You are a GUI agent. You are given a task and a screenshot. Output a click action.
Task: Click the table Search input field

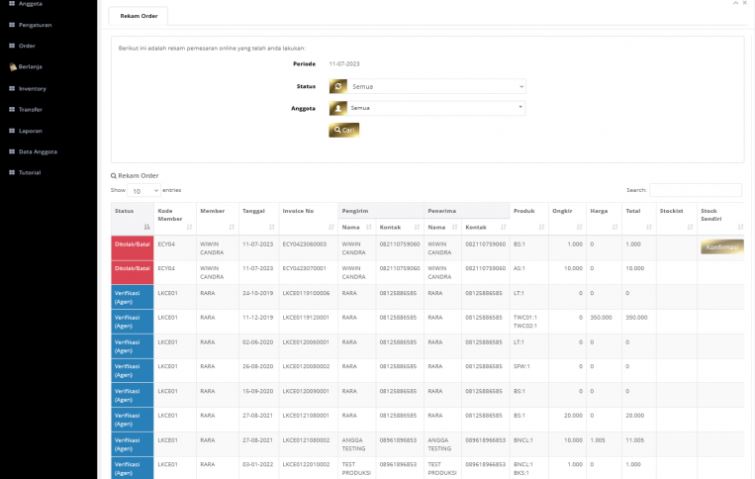tap(695, 190)
